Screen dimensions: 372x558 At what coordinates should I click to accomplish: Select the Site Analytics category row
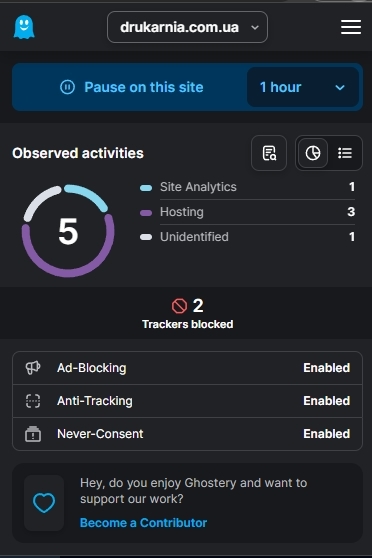click(x=247, y=187)
